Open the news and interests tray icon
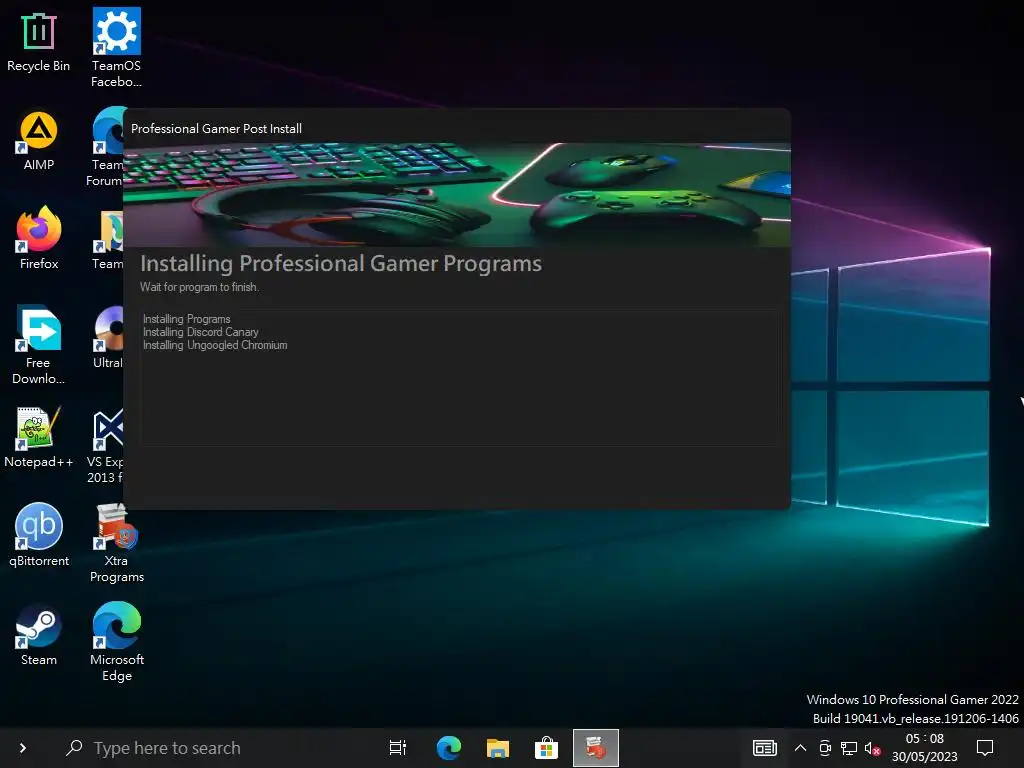Screen dimensions: 1024x768 pyautogui.click(x=765, y=748)
